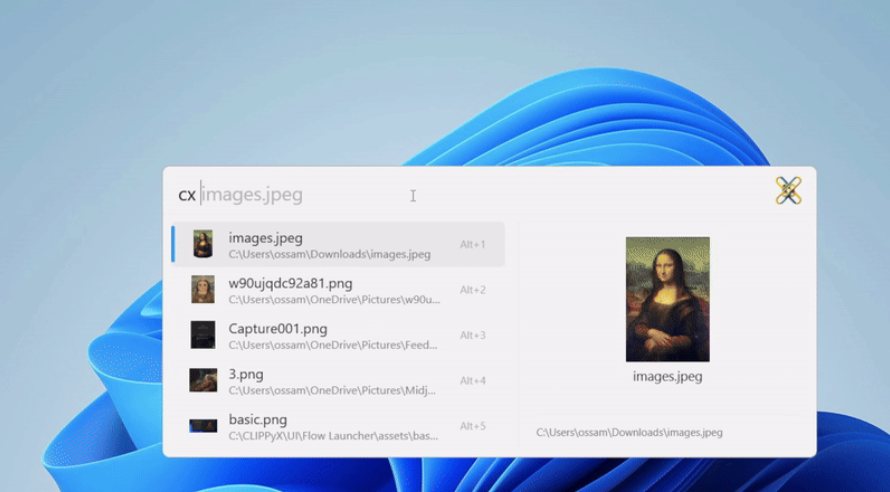This screenshot has width=890, height=492.
Task: Select the basic.png thumbnail icon
Action: tap(203, 426)
